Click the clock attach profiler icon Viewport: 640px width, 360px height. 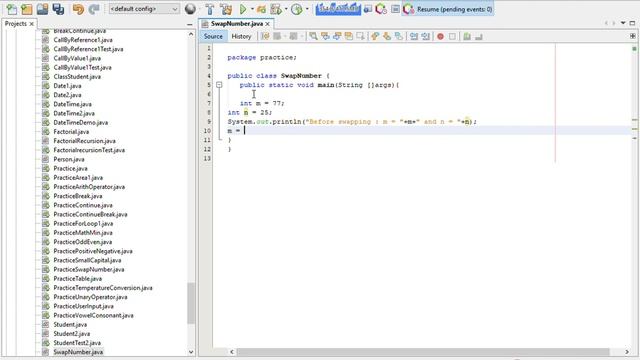[x=297, y=9]
